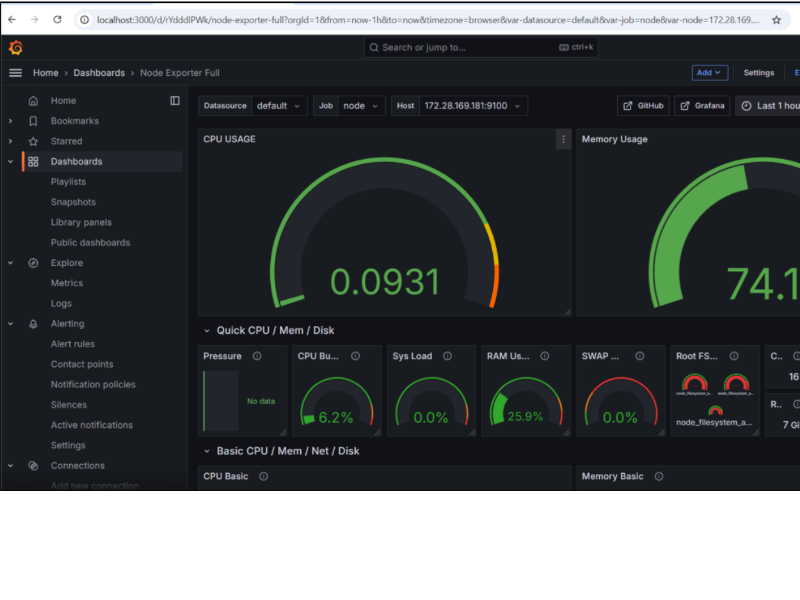Expand the Bookmarks section chevron
This screenshot has width=800, height=600.
11,121
